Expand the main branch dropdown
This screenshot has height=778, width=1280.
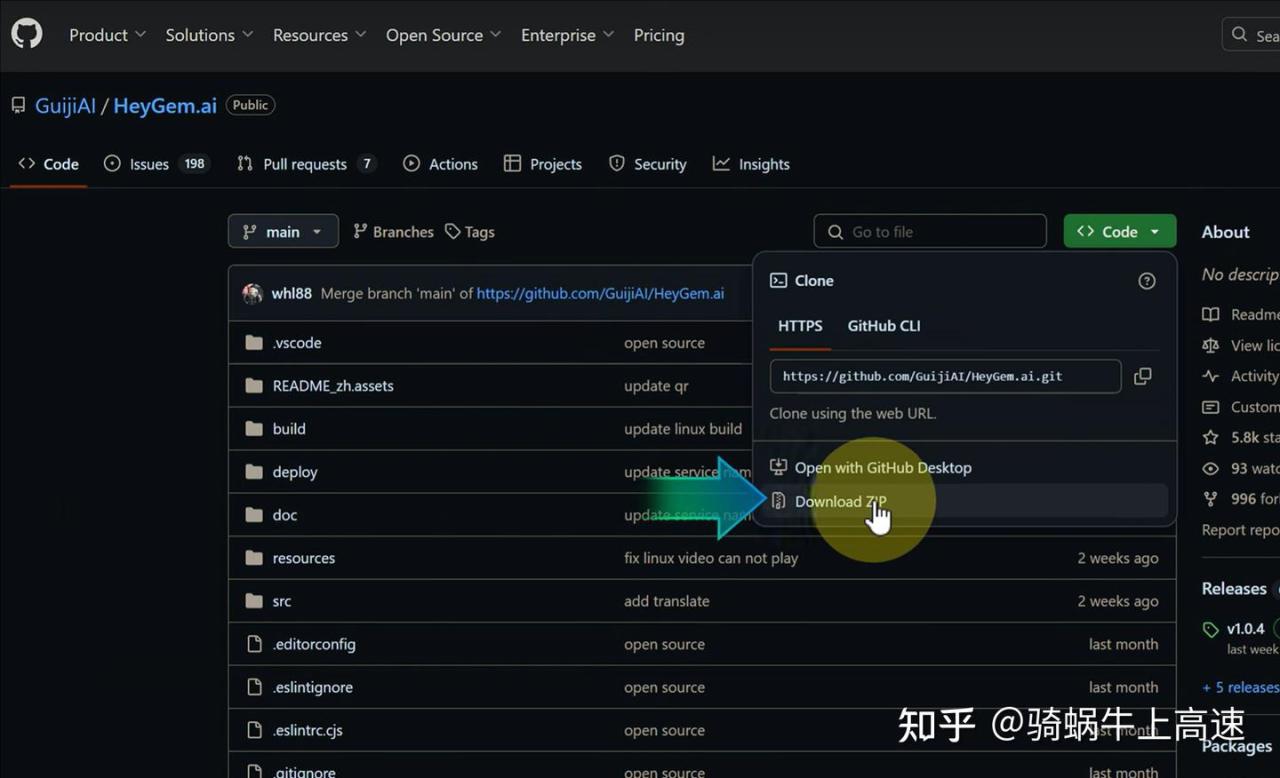(283, 231)
